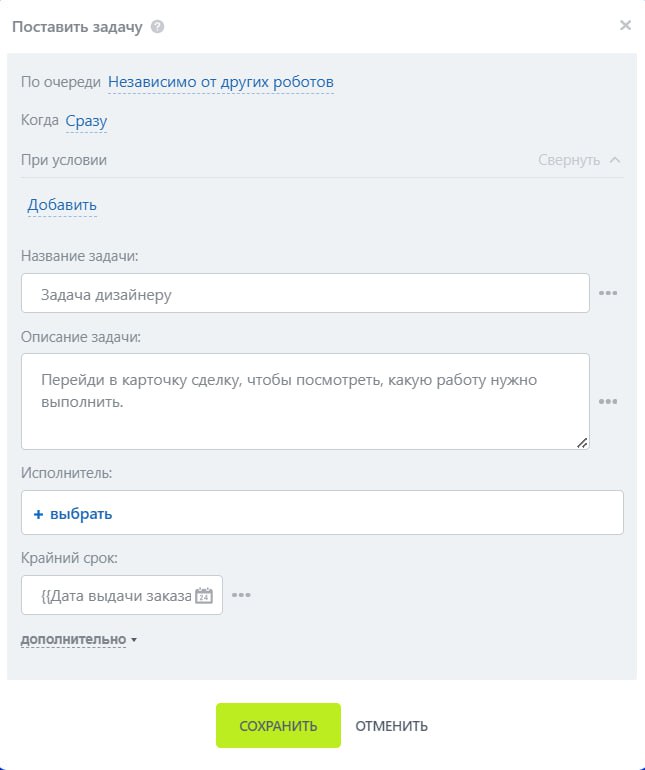Open the queue order dropdown link
The width and height of the screenshot is (645, 770).
[221, 82]
